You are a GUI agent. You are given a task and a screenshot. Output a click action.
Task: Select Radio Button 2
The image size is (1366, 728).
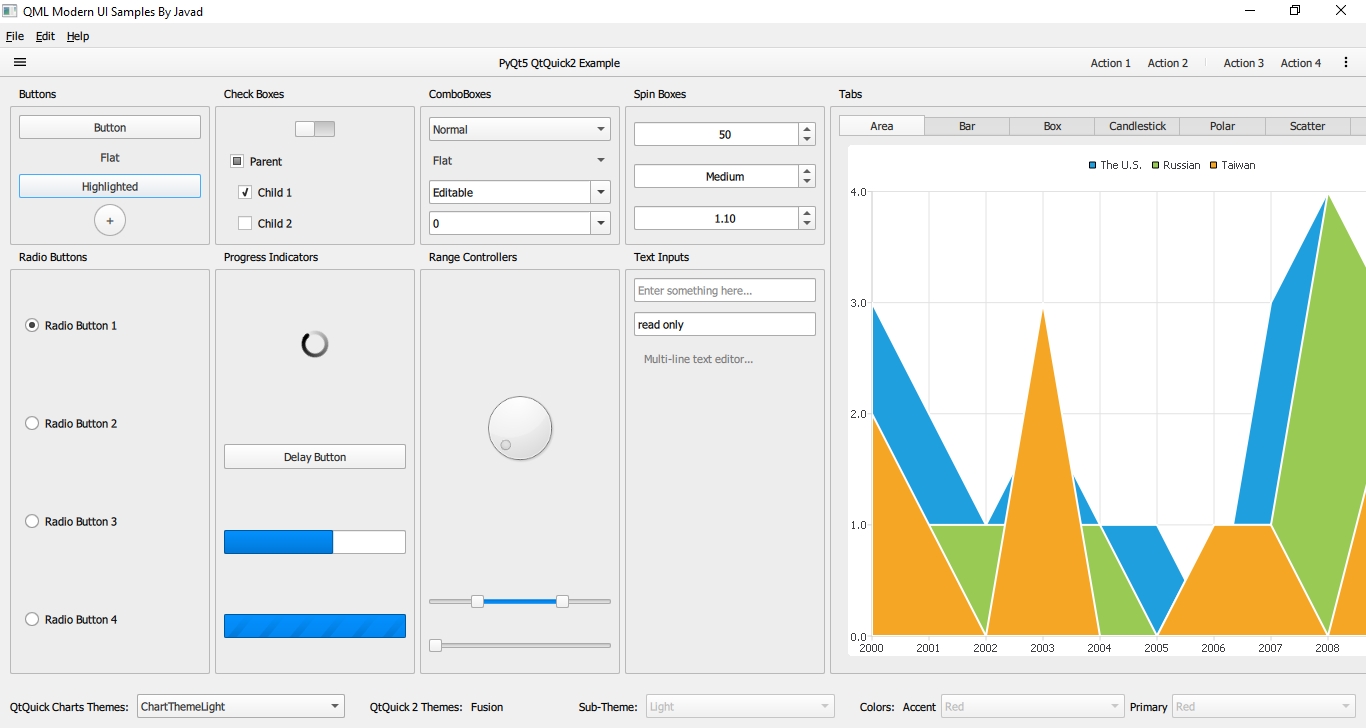pyautogui.click(x=32, y=423)
